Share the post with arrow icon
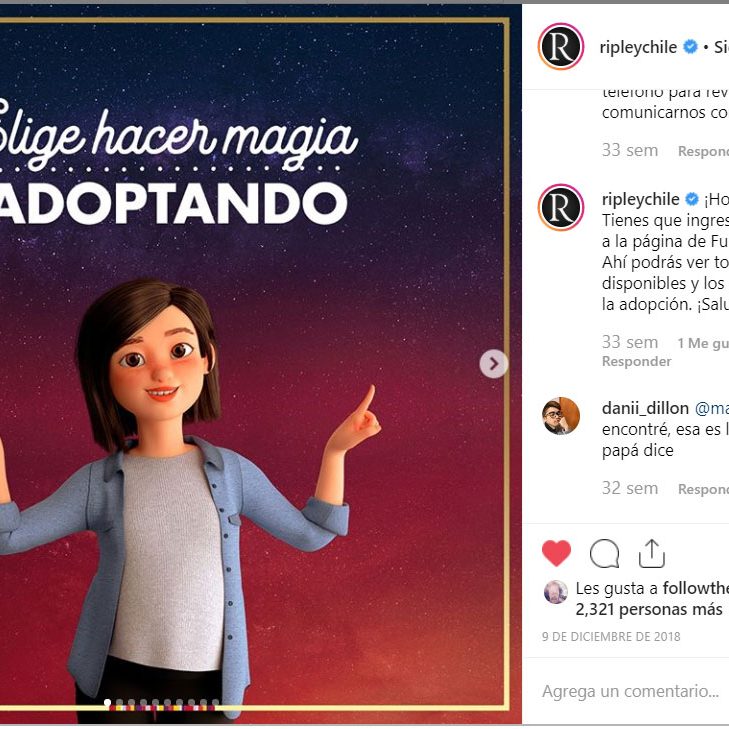This screenshot has width=729, height=729. tap(652, 553)
